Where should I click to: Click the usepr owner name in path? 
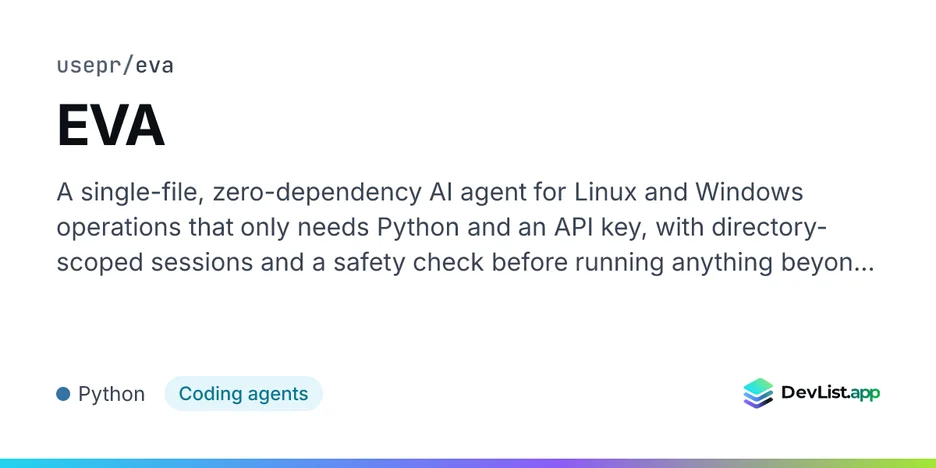click(88, 66)
